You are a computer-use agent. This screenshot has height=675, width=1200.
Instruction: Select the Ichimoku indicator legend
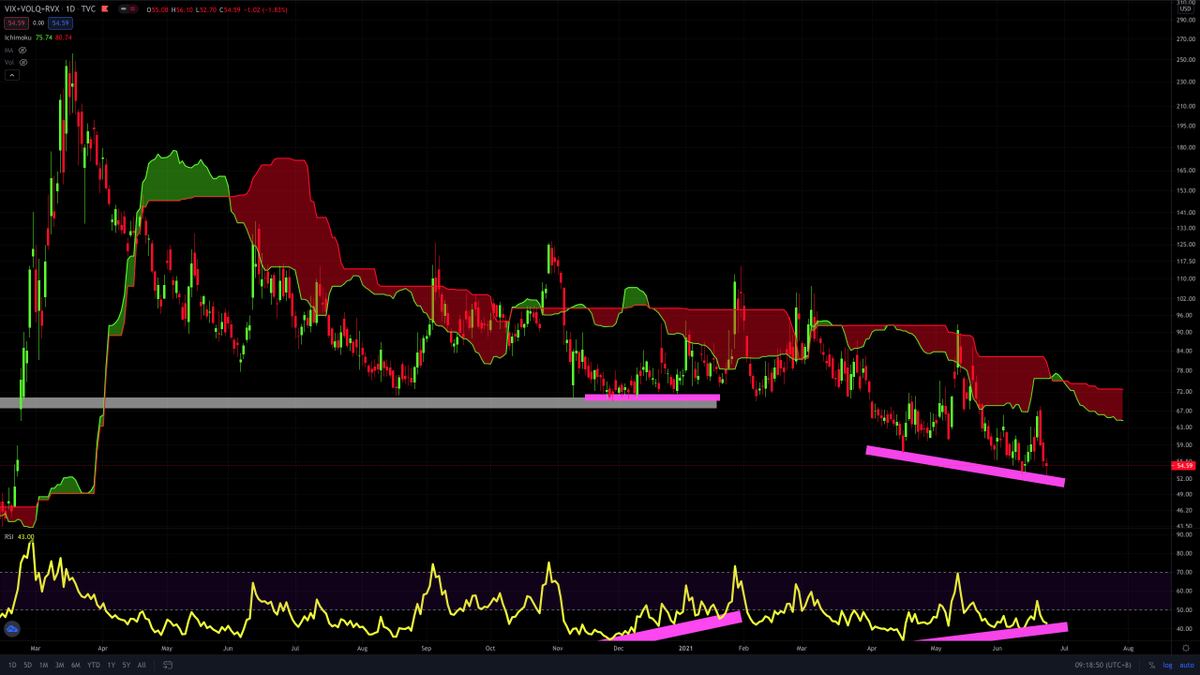[18, 36]
